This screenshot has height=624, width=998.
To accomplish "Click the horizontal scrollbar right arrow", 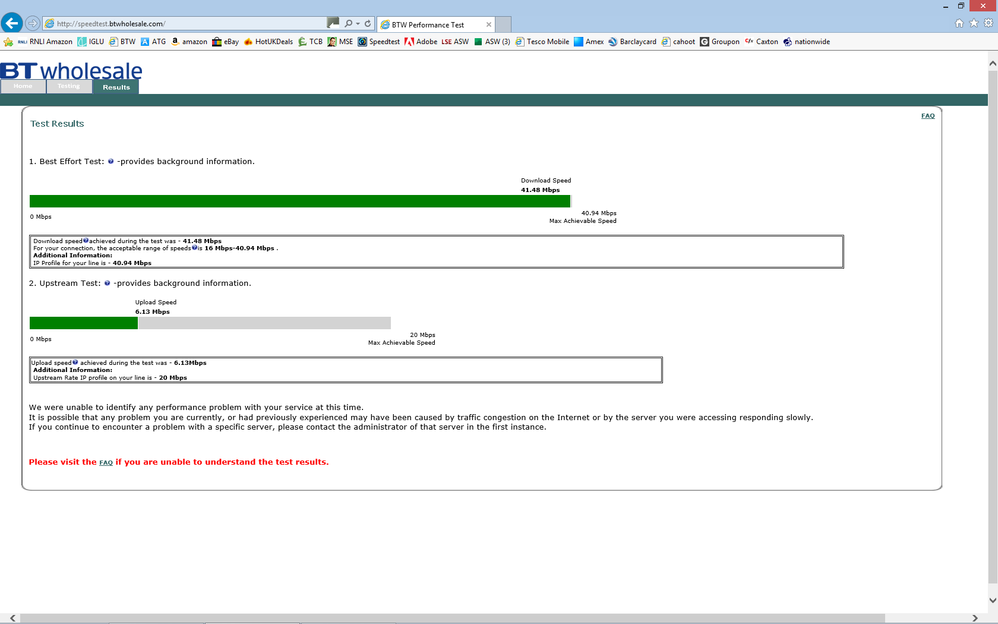I will pyautogui.click(x=974, y=618).
